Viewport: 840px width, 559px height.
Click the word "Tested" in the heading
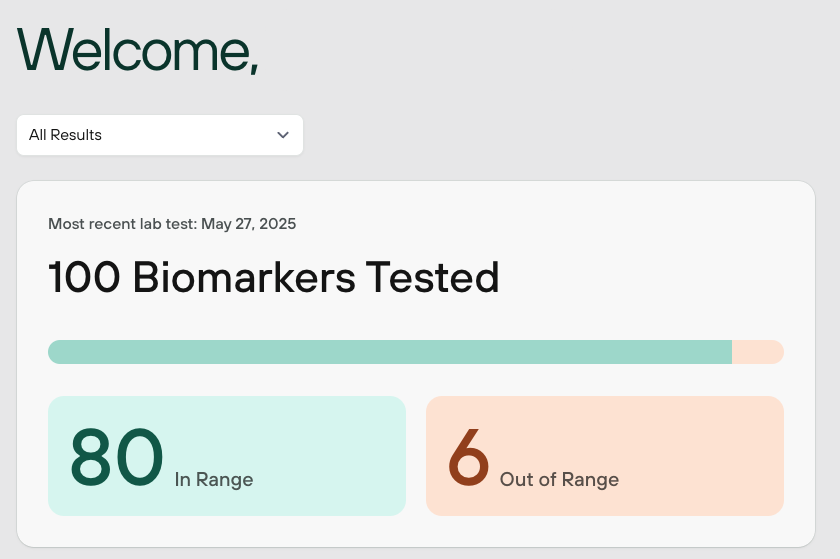pos(432,277)
